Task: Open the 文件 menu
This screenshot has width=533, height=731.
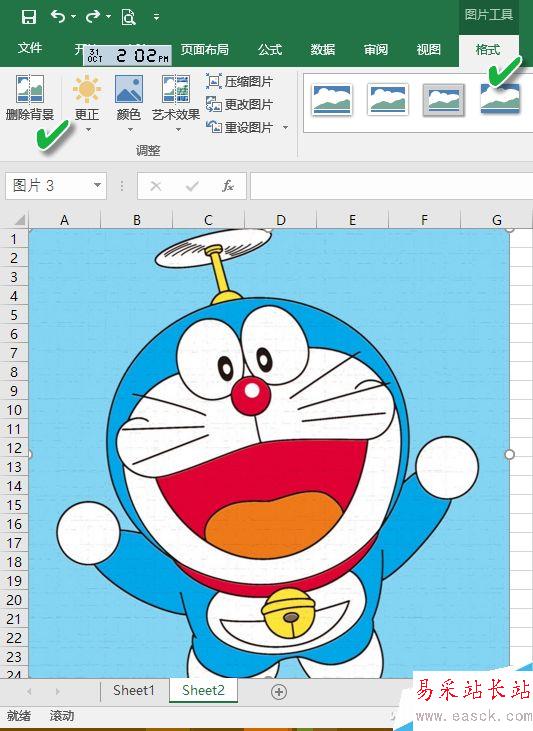Action: (30, 48)
